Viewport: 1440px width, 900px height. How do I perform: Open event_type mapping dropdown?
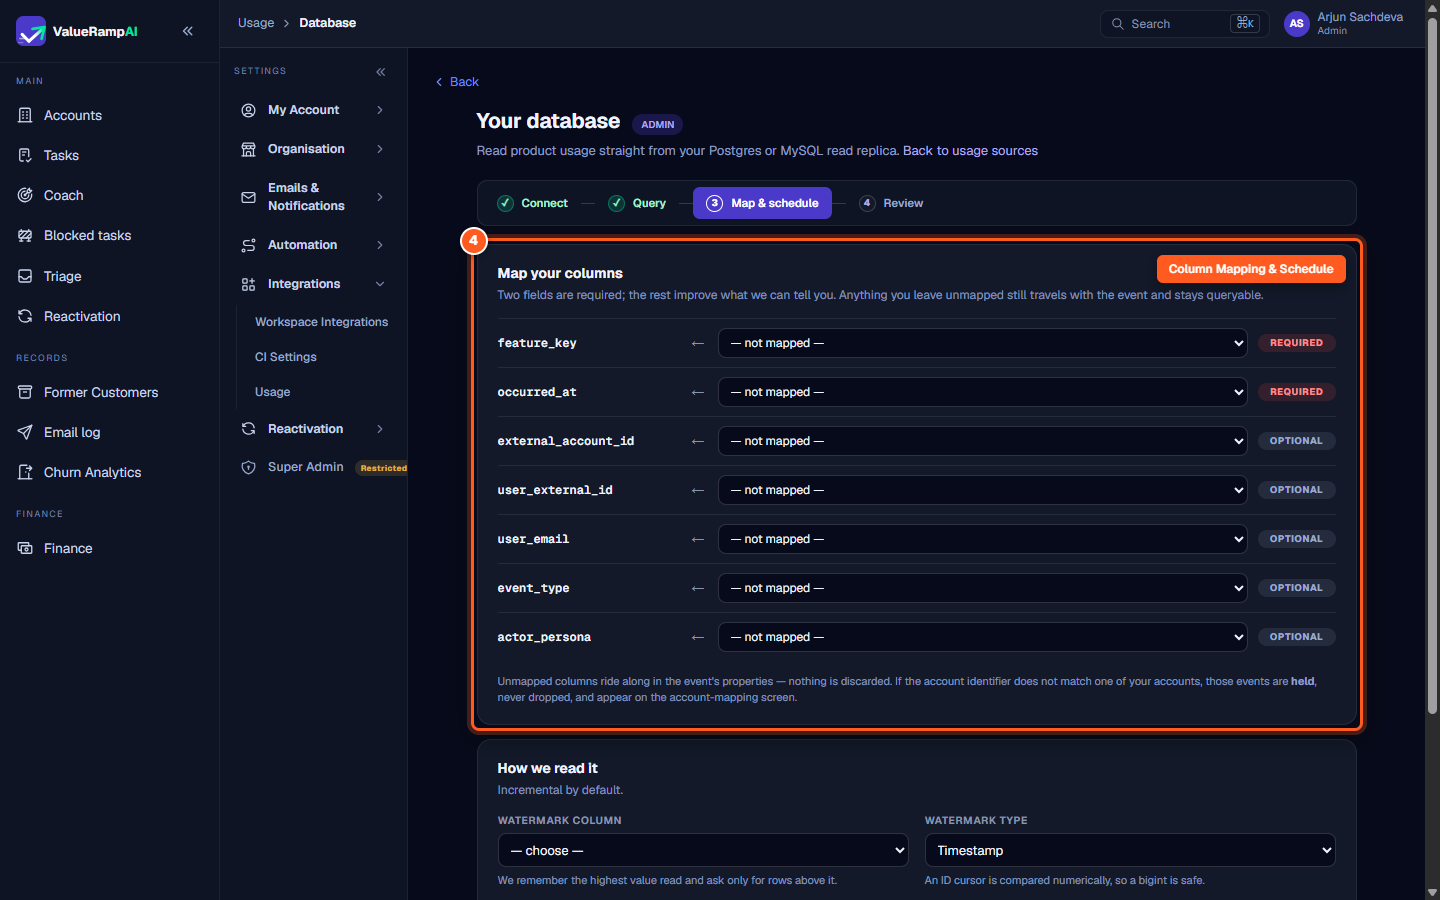pyautogui.click(x=982, y=588)
